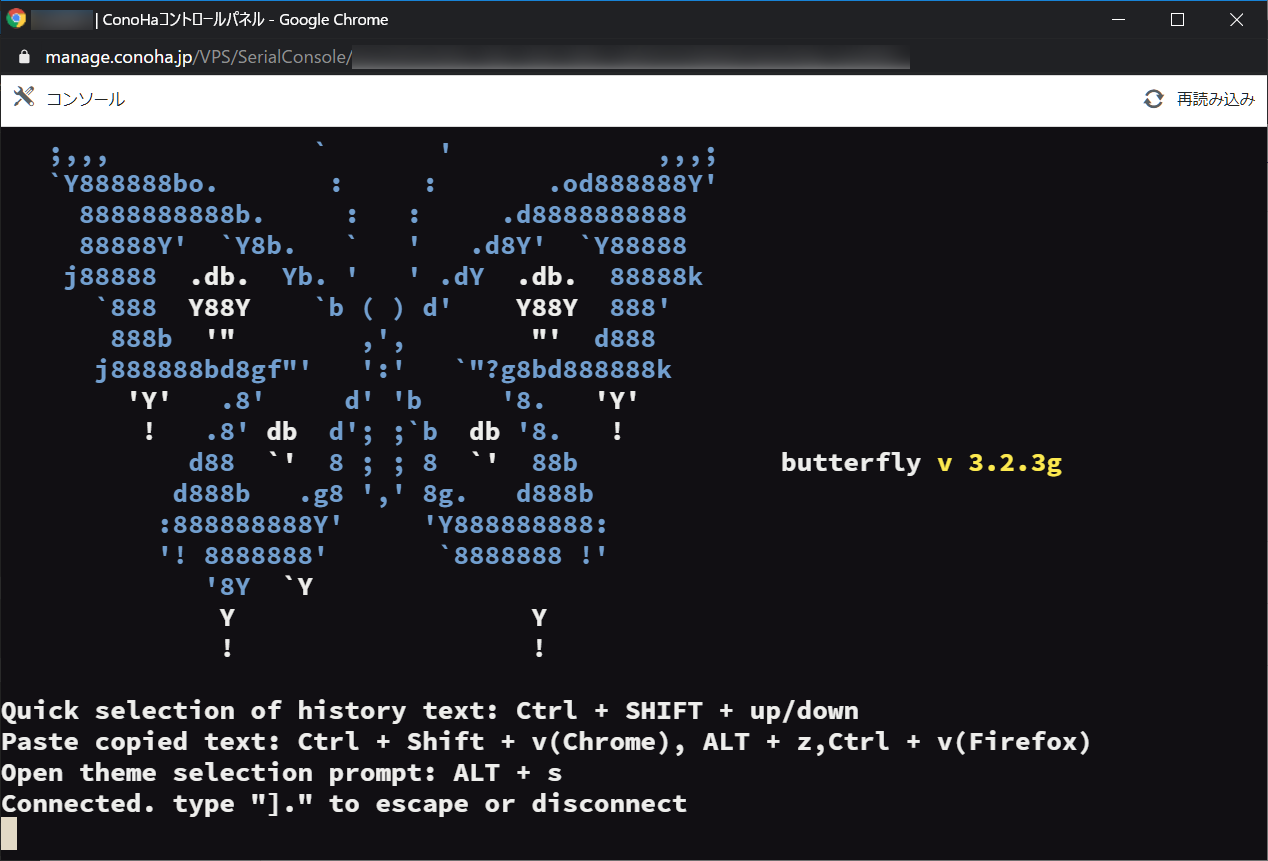Viewport: 1268px width, 861px height.
Task: Click the version text 'v 3.2.3g'
Action: coord(999,463)
